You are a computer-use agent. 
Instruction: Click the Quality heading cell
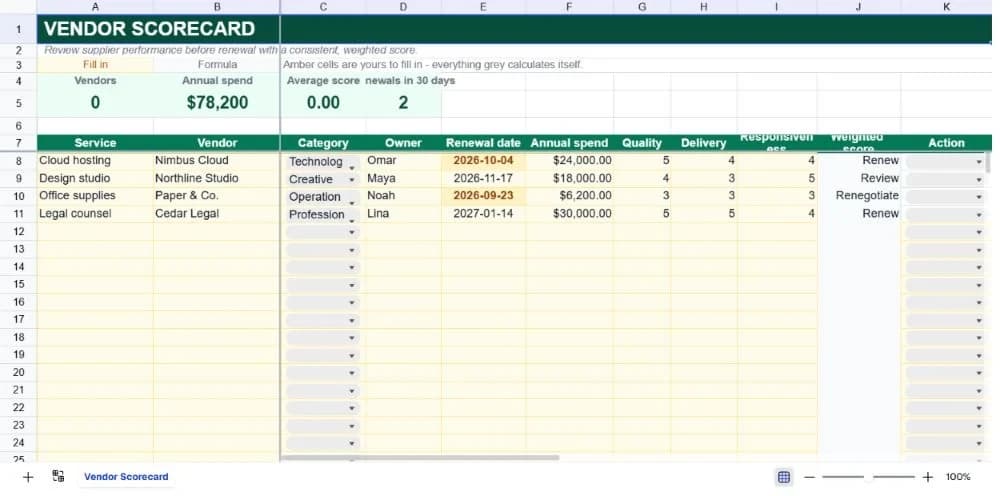point(642,143)
